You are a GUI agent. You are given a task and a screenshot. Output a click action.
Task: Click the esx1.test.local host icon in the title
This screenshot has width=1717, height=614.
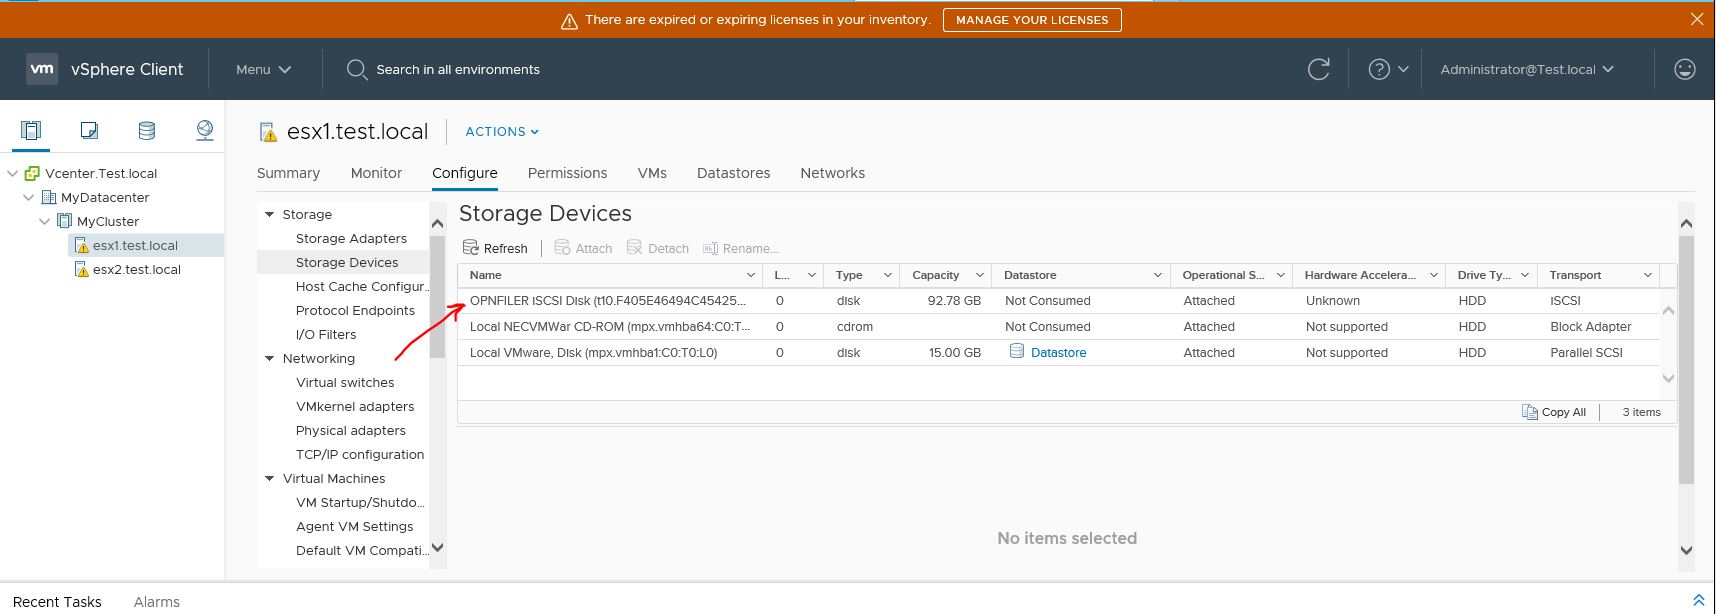pos(268,132)
